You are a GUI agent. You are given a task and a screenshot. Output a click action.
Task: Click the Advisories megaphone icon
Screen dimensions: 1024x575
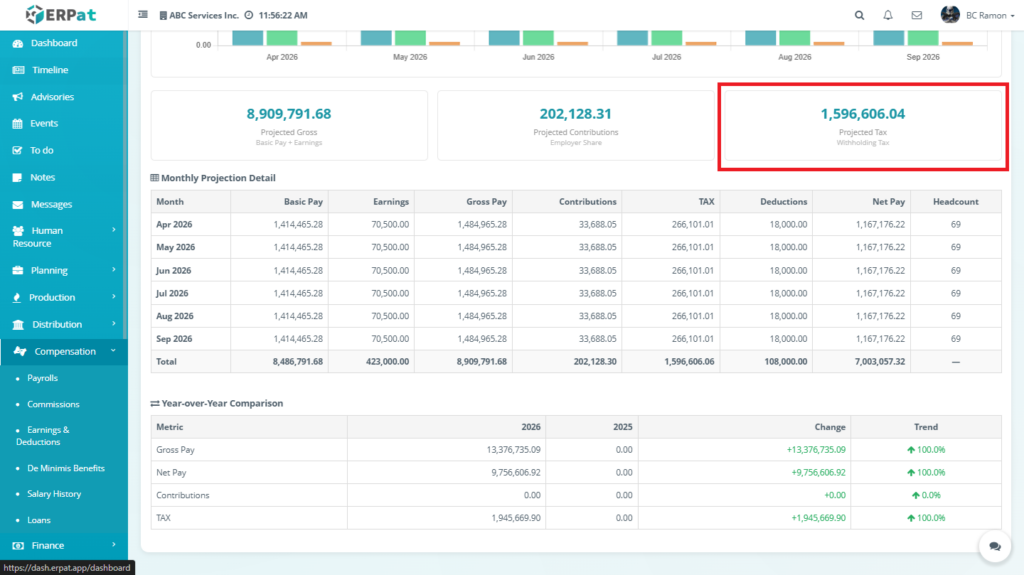pos(18,97)
